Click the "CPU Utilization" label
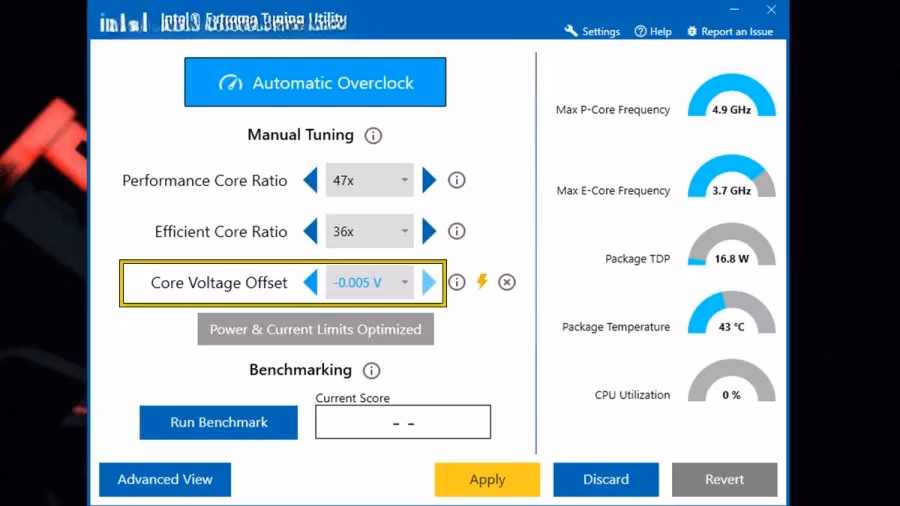 632,395
